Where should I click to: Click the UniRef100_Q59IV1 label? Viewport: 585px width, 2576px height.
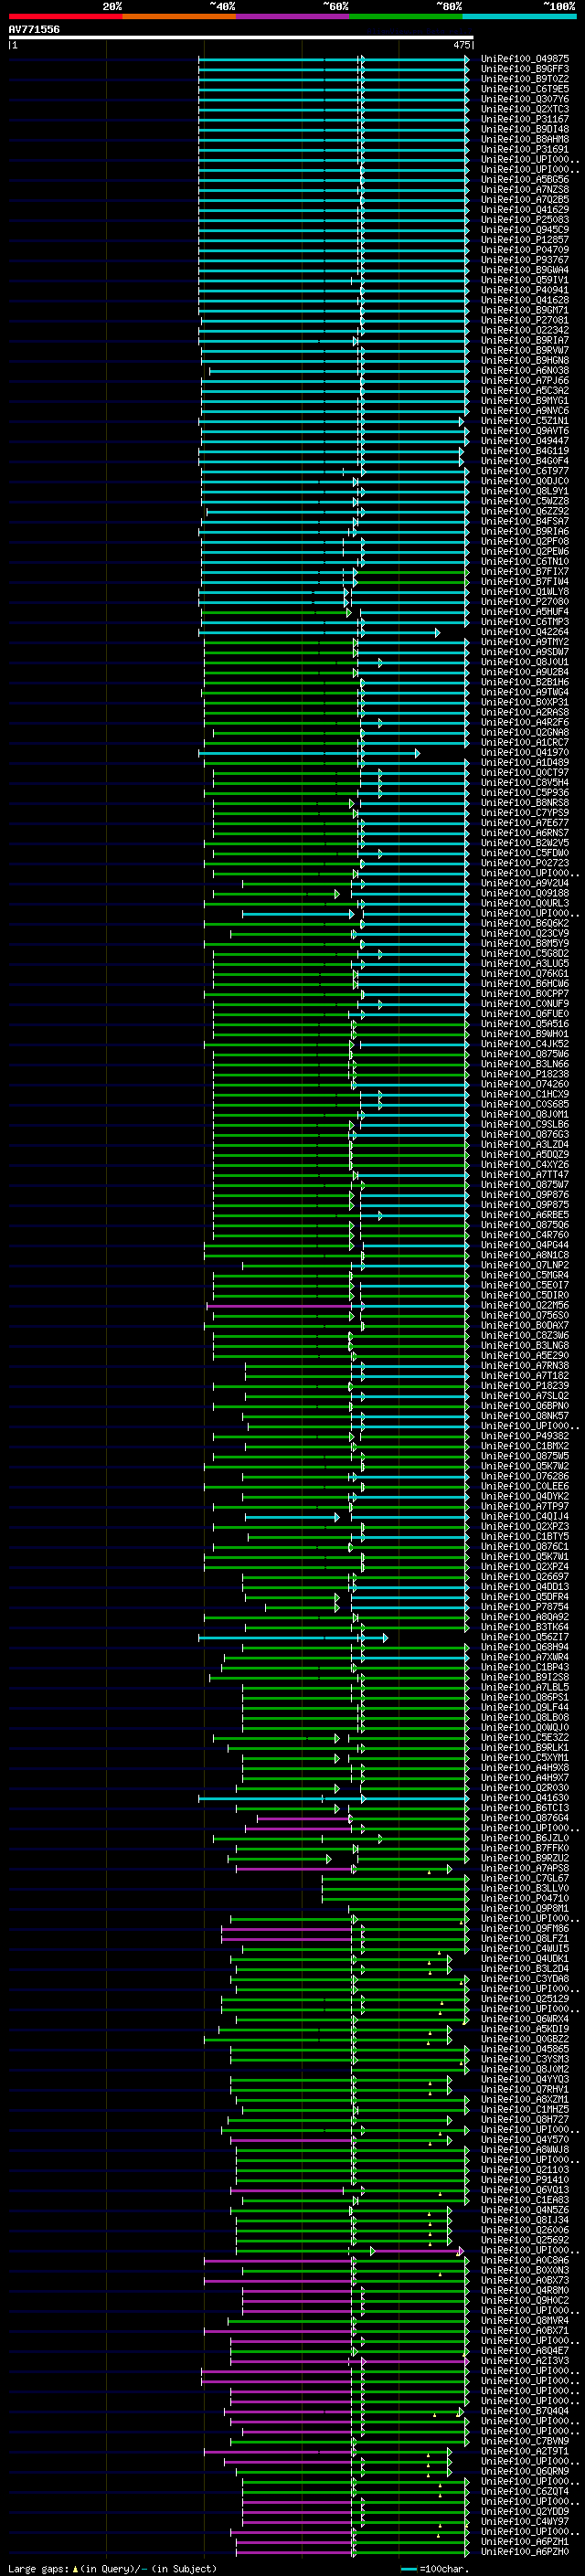(x=525, y=280)
